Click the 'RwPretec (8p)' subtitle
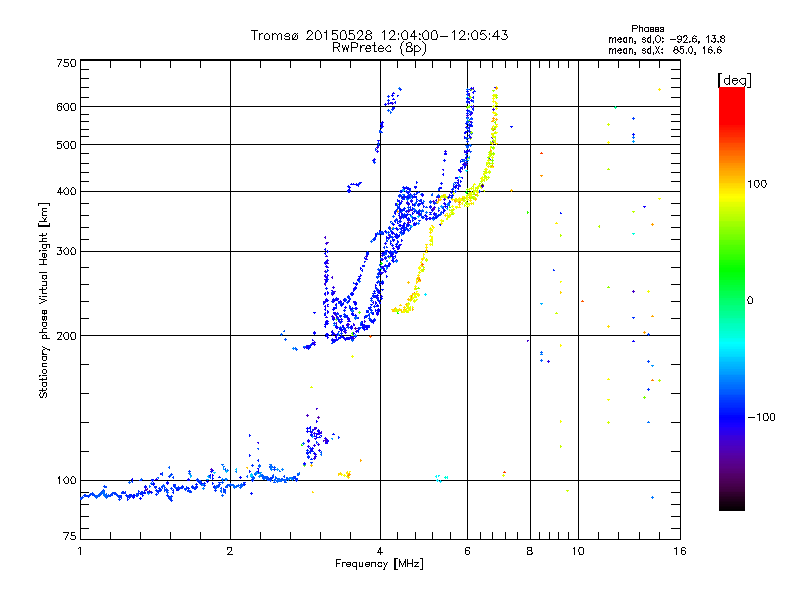The image size is (800, 600). coord(379,48)
